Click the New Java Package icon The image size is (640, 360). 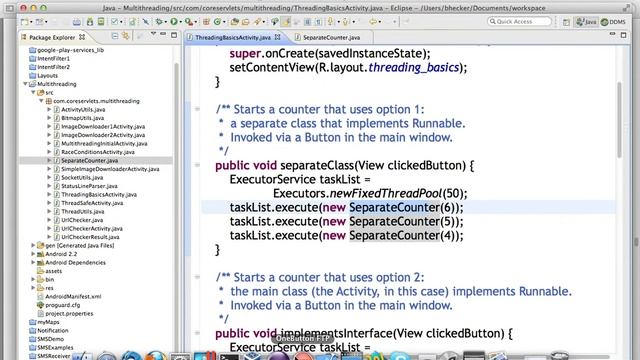click(x=206, y=22)
